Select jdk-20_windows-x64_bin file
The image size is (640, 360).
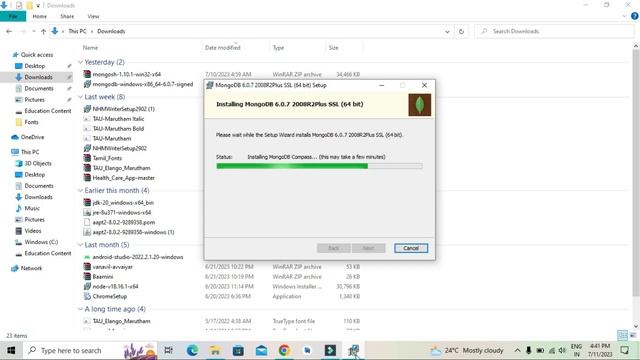[123, 202]
